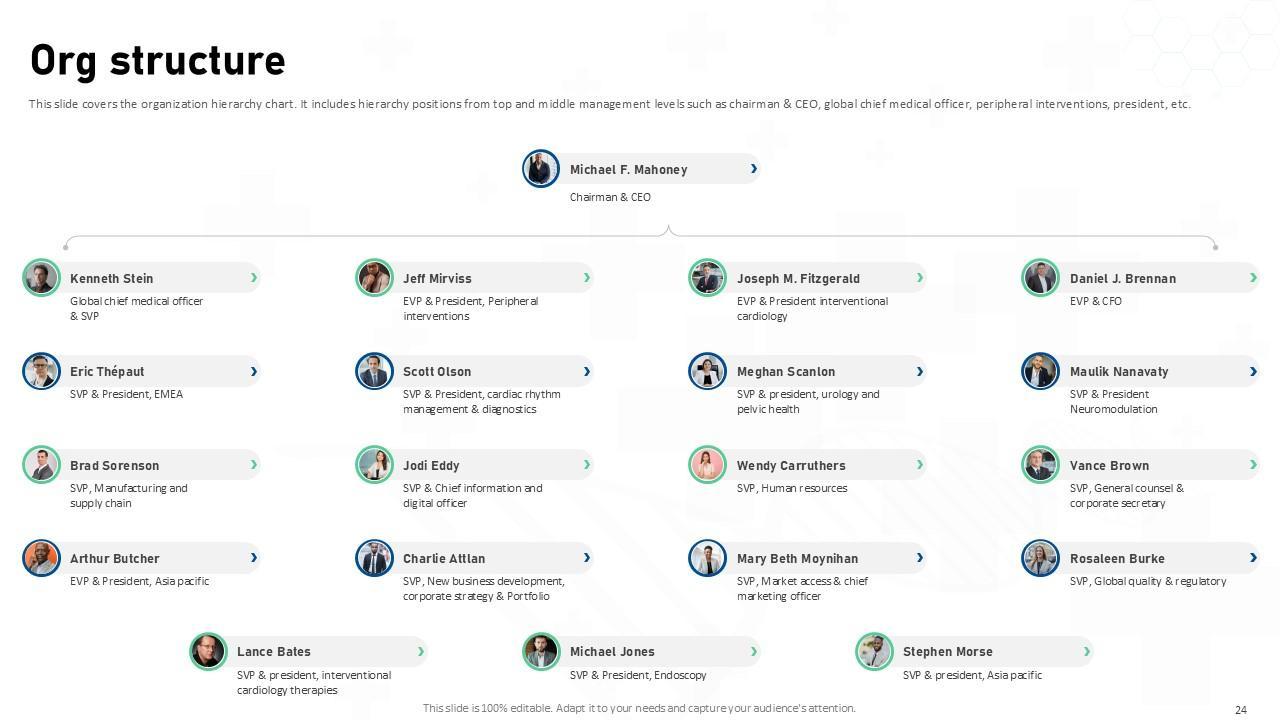Click the Chairman & CEO subtitle text

[610, 197]
